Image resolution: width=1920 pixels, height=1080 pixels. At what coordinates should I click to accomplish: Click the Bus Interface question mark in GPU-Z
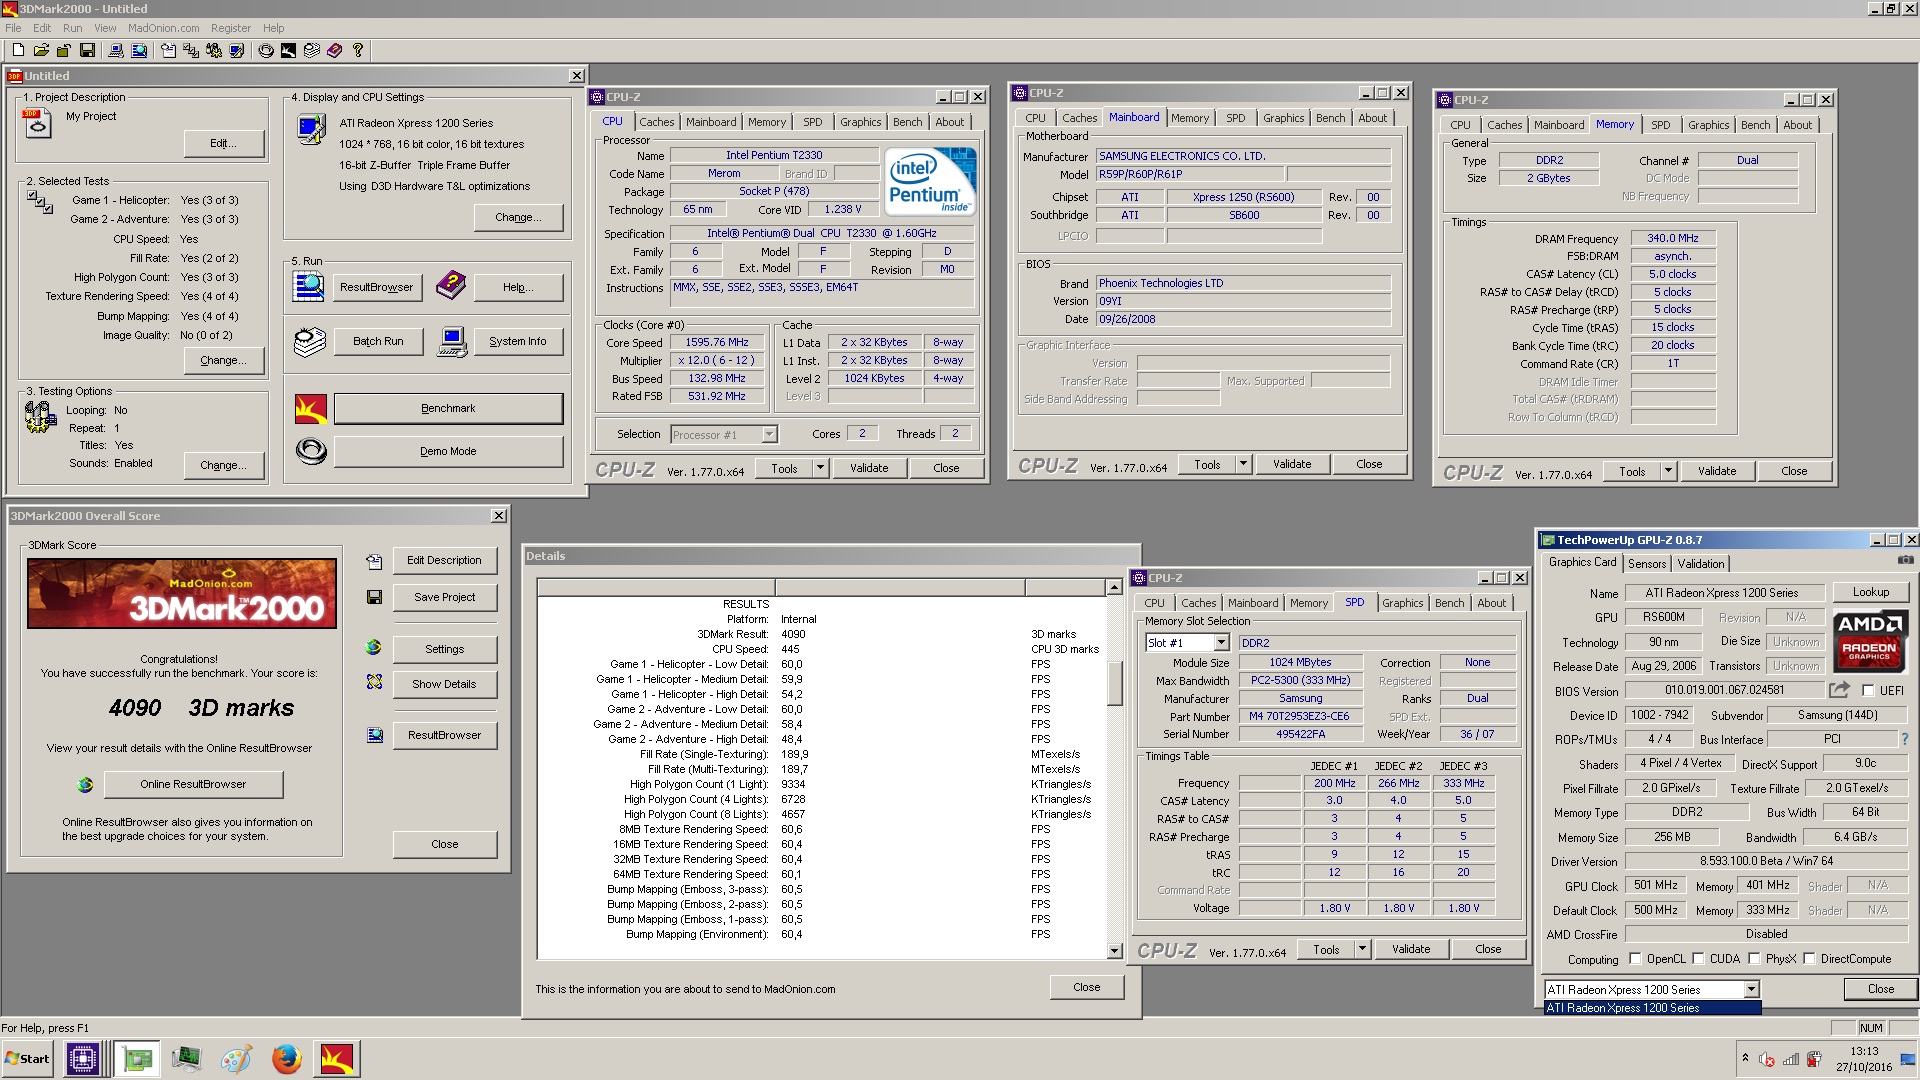point(1905,739)
